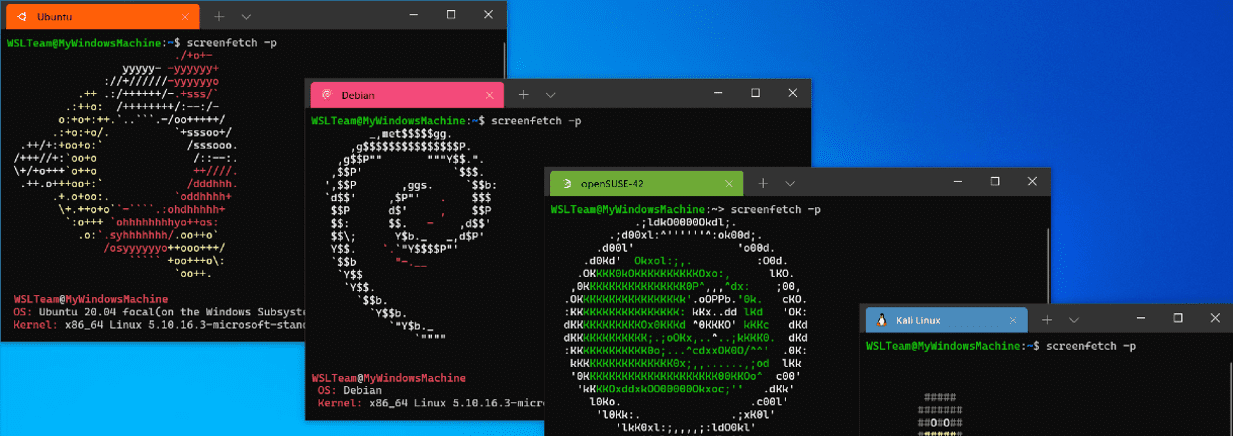Click the Debian swirl tab icon

click(x=326, y=95)
